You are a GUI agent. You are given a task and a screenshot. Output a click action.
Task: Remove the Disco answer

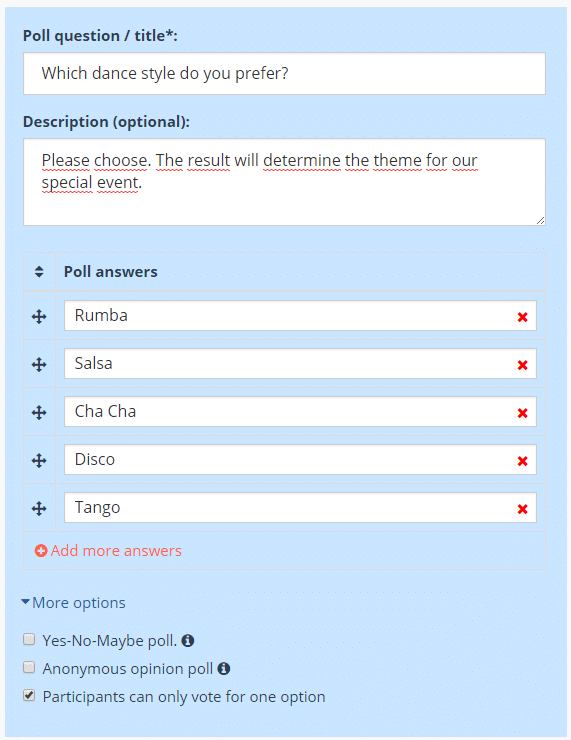click(522, 461)
